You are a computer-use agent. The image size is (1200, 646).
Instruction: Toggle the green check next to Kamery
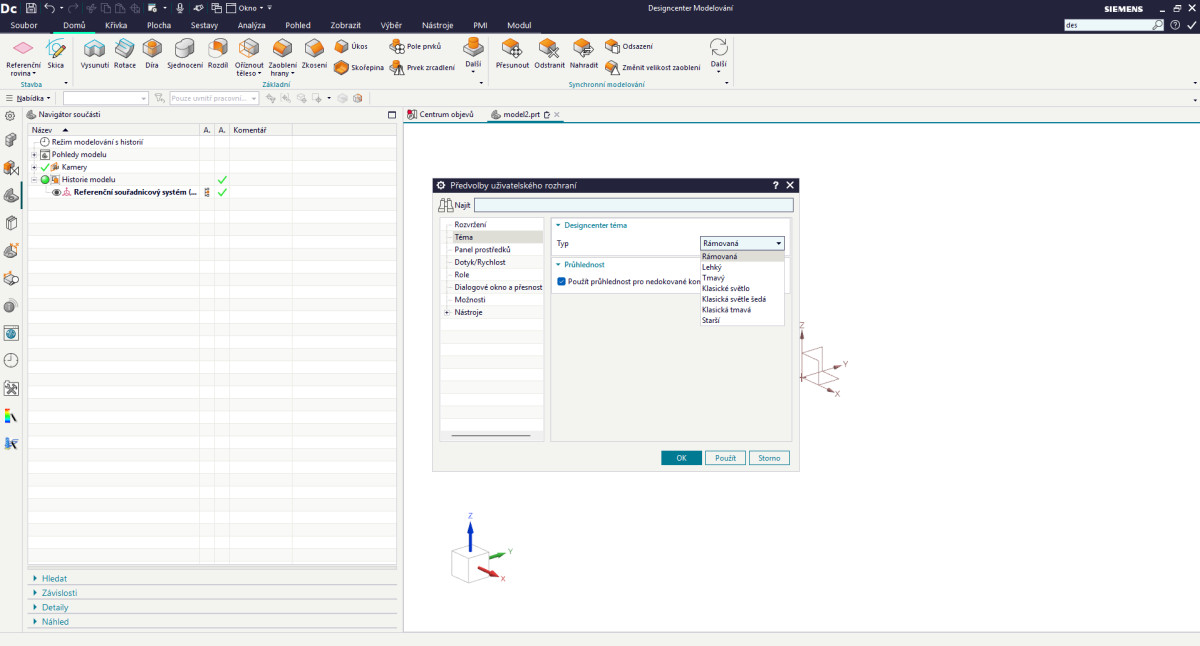pos(45,167)
